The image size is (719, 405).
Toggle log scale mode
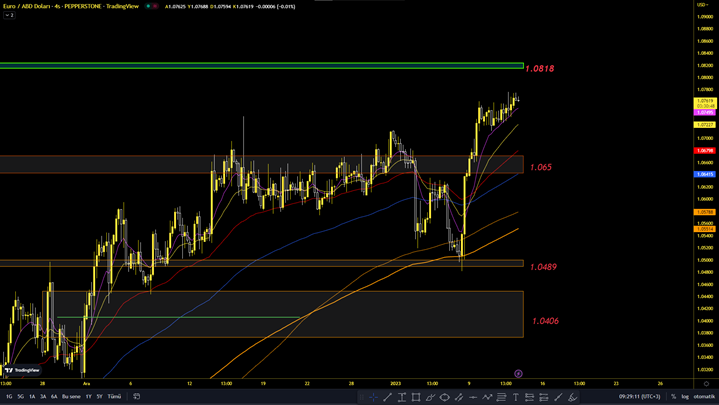pyautogui.click(x=685, y=396)
